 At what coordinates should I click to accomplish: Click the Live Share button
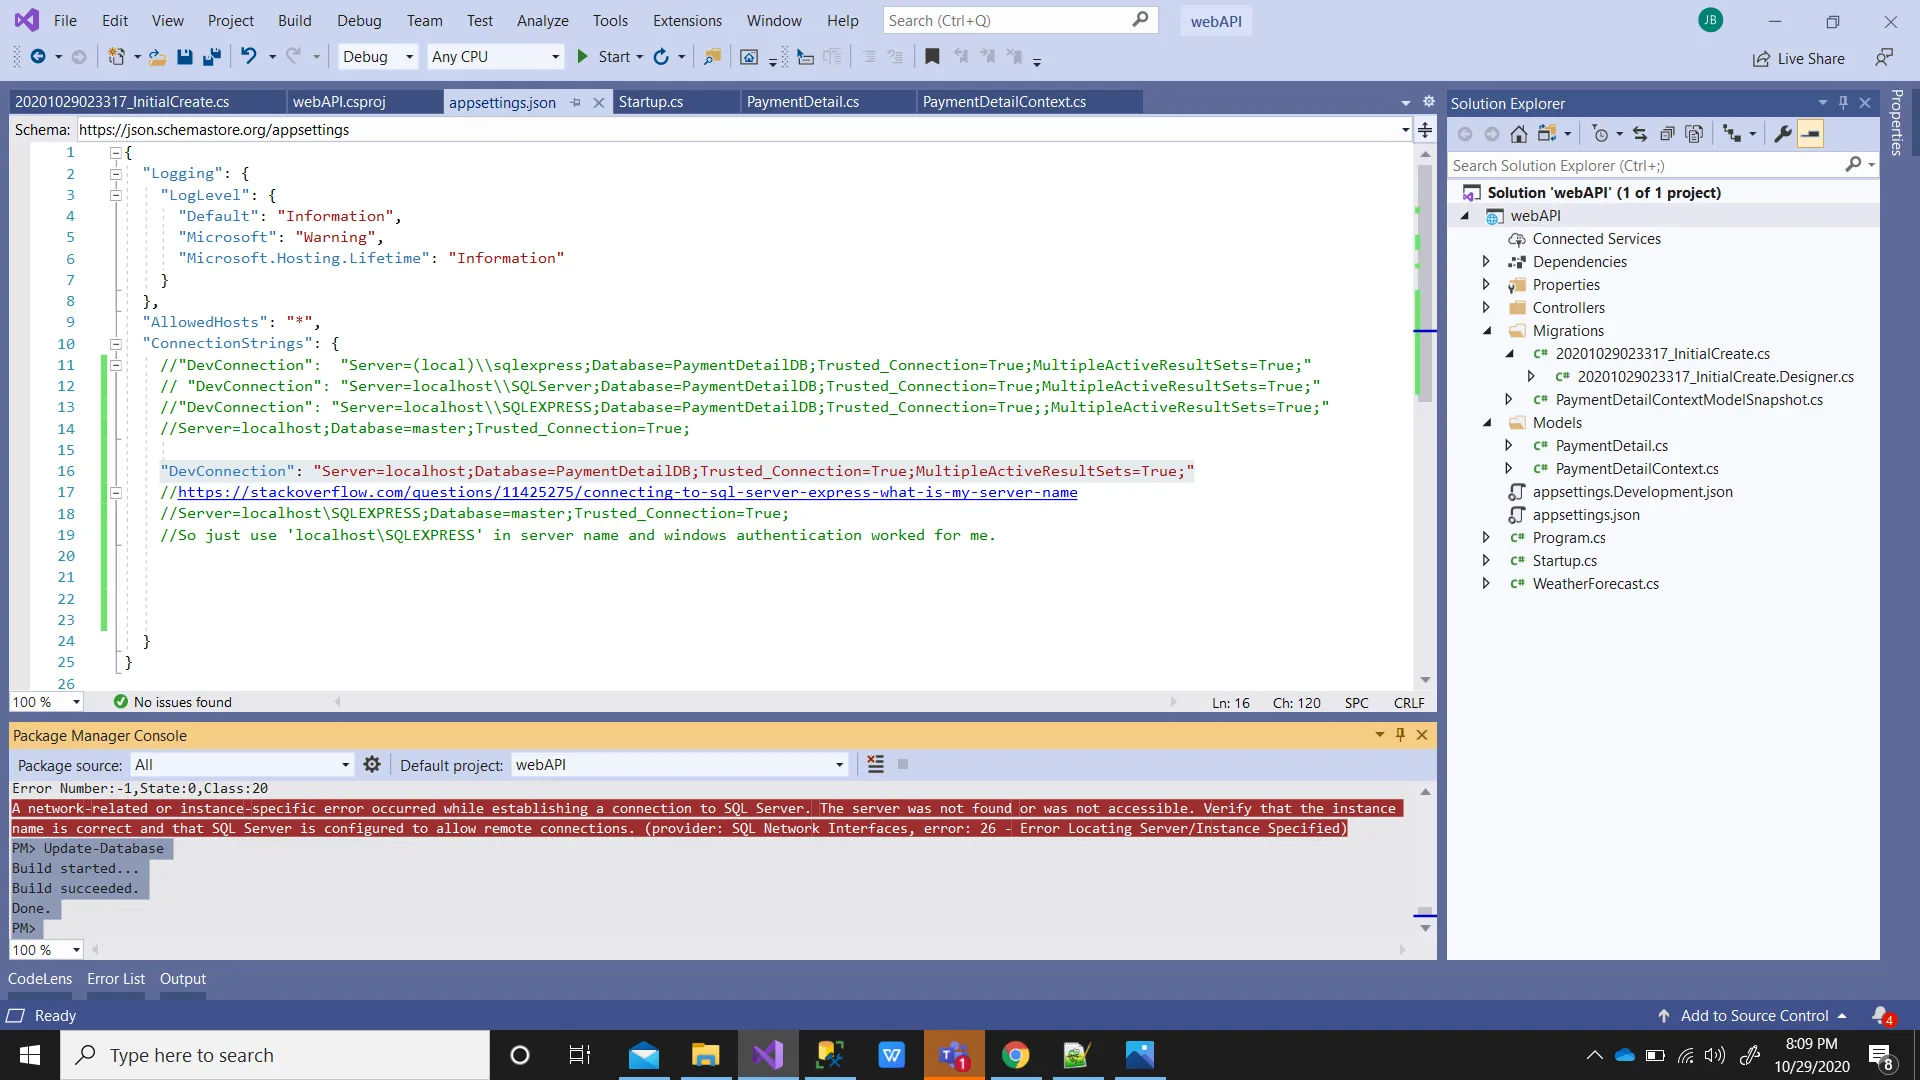tap(1798, 58)
